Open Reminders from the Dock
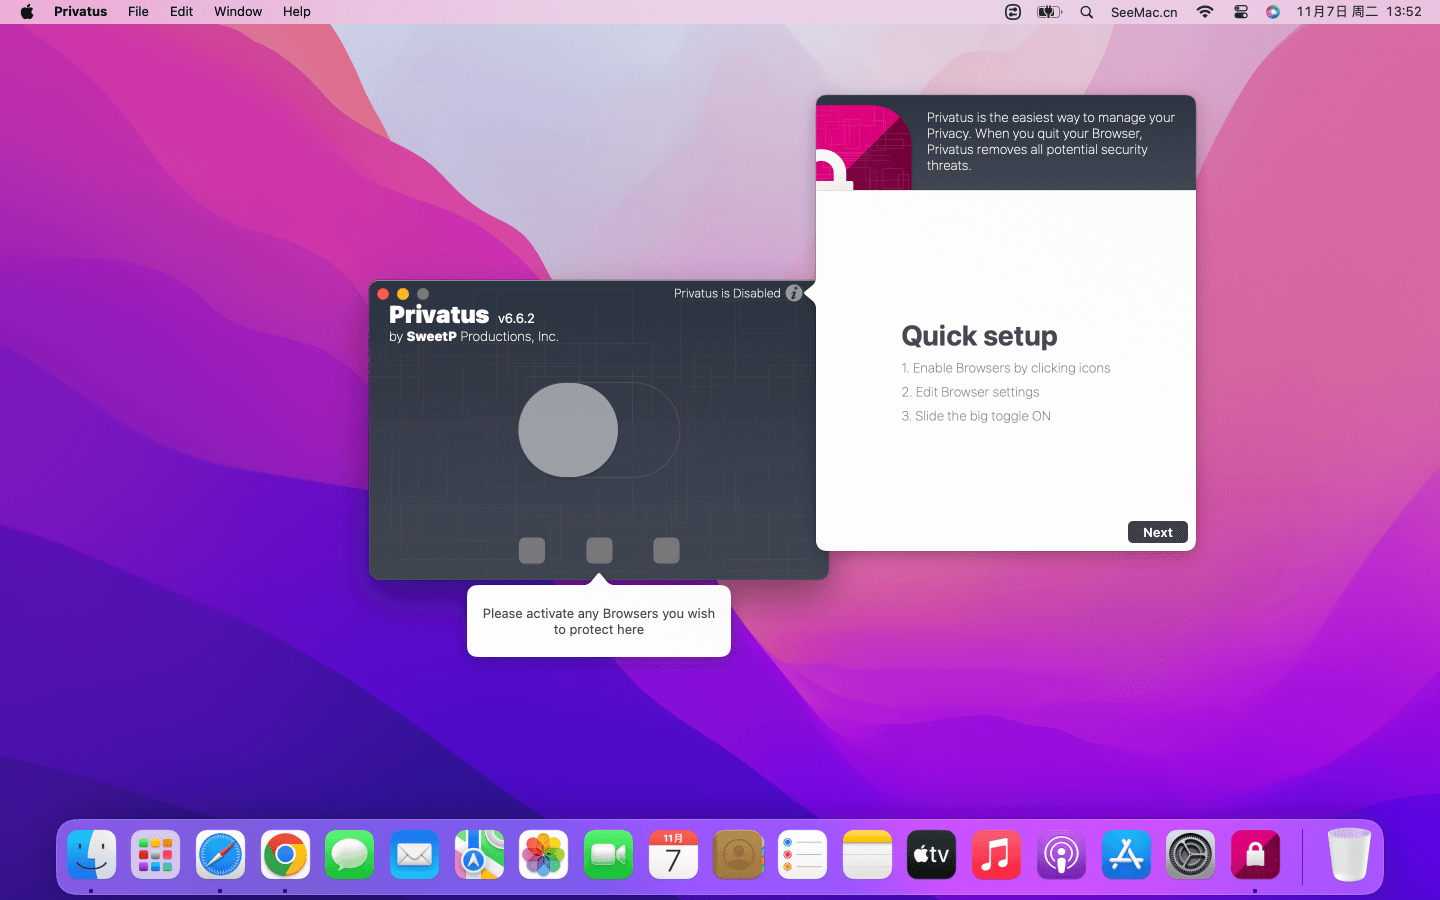Viewport: 1440px width, 900px height. click(802, 855)
